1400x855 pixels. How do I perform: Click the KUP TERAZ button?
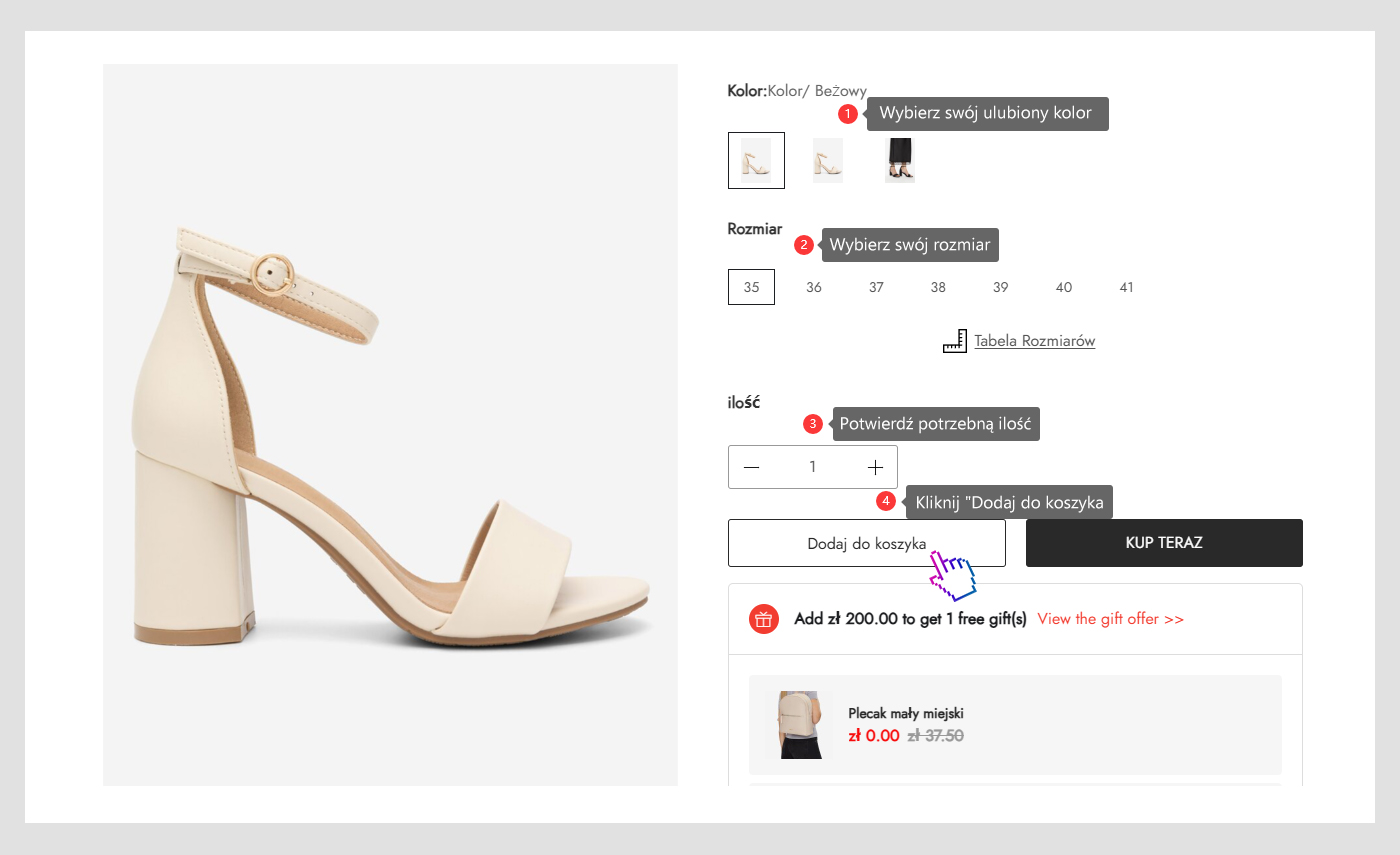click(1164, 543)
